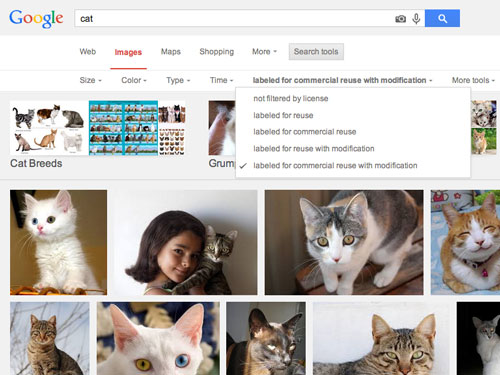Open the grumpy cat close-up thumbnail
The image size is (500, 375).
point(222,128)
